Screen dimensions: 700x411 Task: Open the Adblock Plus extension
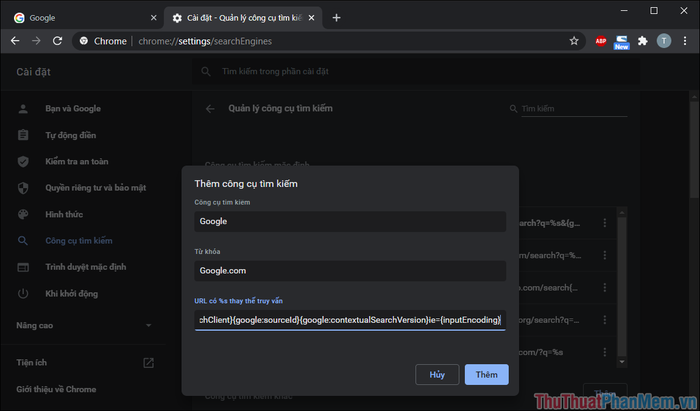(600, 41)
